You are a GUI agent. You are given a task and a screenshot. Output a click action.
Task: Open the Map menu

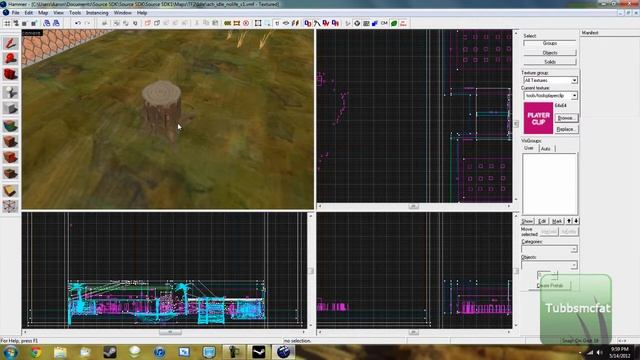point(43,13)
